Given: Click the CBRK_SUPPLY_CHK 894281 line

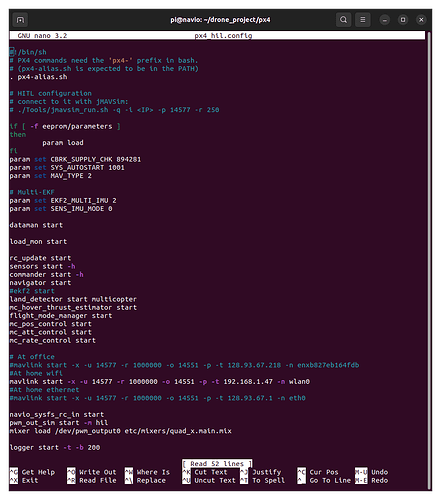Looking at the screenshot, I should (x=75, y=159).
